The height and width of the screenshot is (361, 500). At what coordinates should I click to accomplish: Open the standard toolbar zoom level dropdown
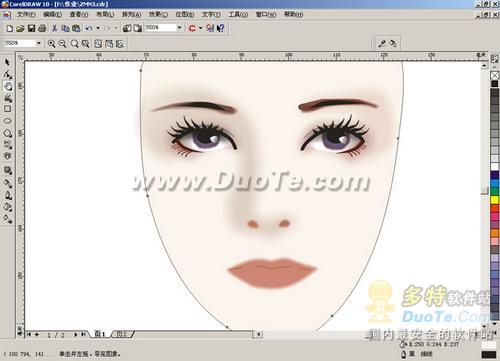[x=180, y=28]
